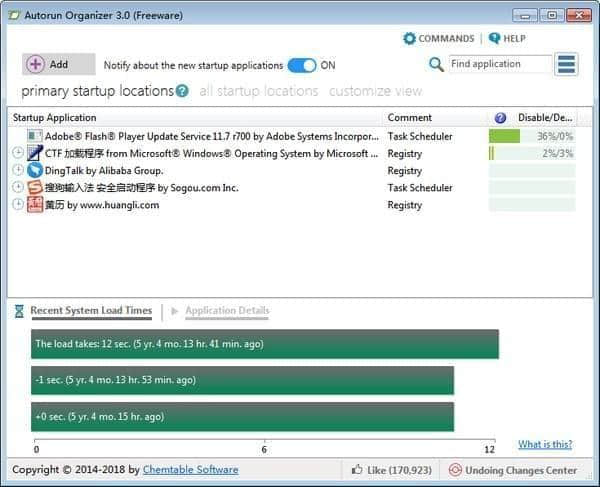Image resolution: width=600 pixels, height=487 pixels.
Task: Open the hamburger menu button
Action: tap(567, 64)
